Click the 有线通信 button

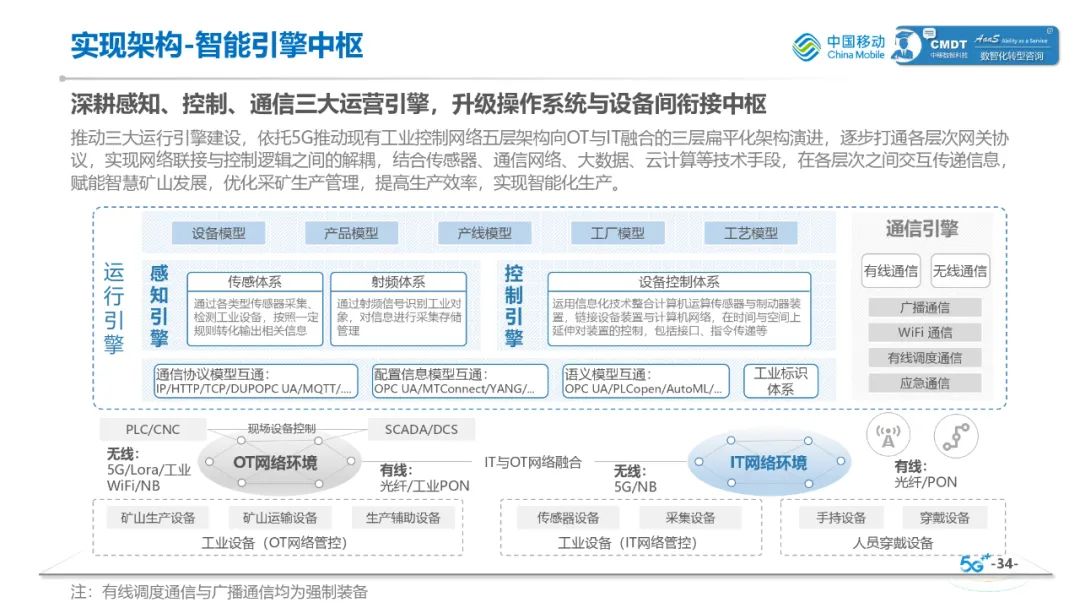(x=890, y=270)
